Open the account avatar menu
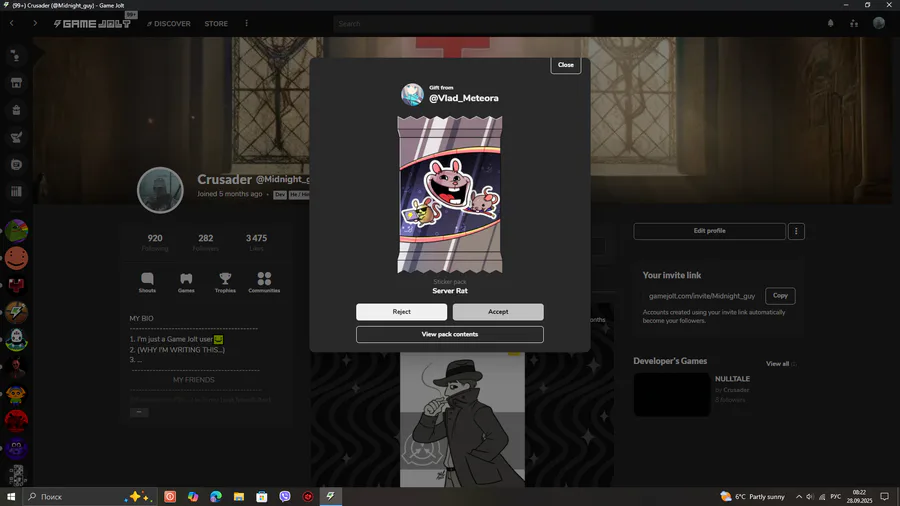Image resolution: width=900 pixels, height=506 pixels. point(879,23)
